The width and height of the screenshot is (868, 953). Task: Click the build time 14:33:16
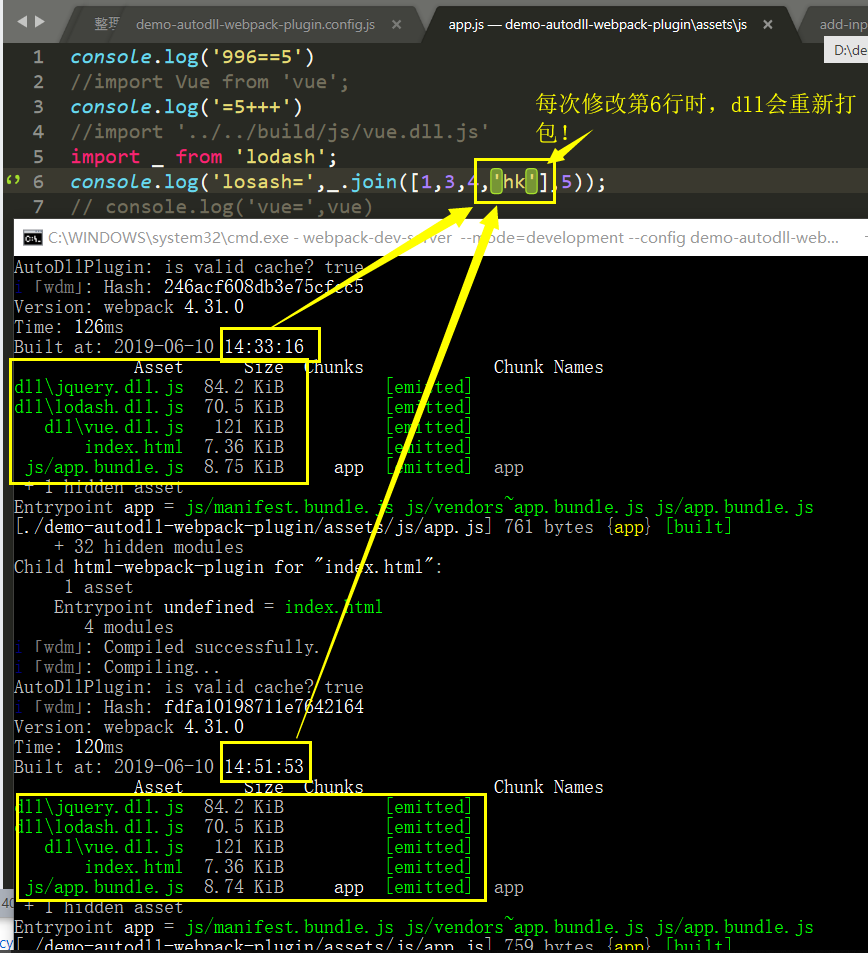click(264, 347)
